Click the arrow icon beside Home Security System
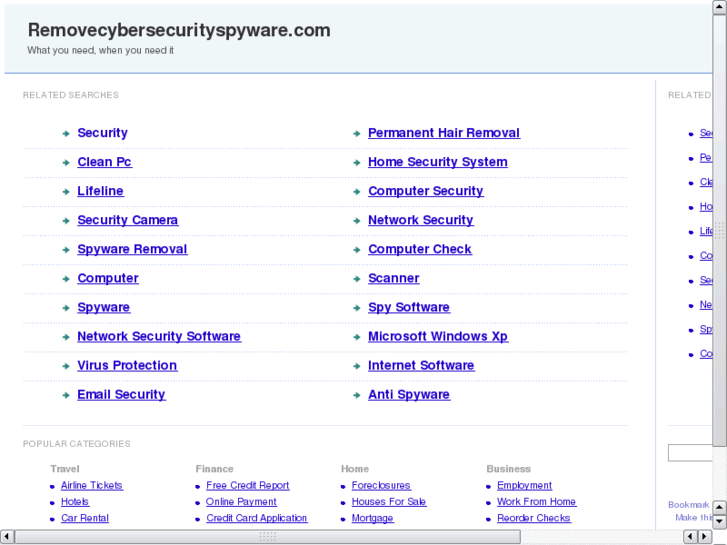 [356, 163]
